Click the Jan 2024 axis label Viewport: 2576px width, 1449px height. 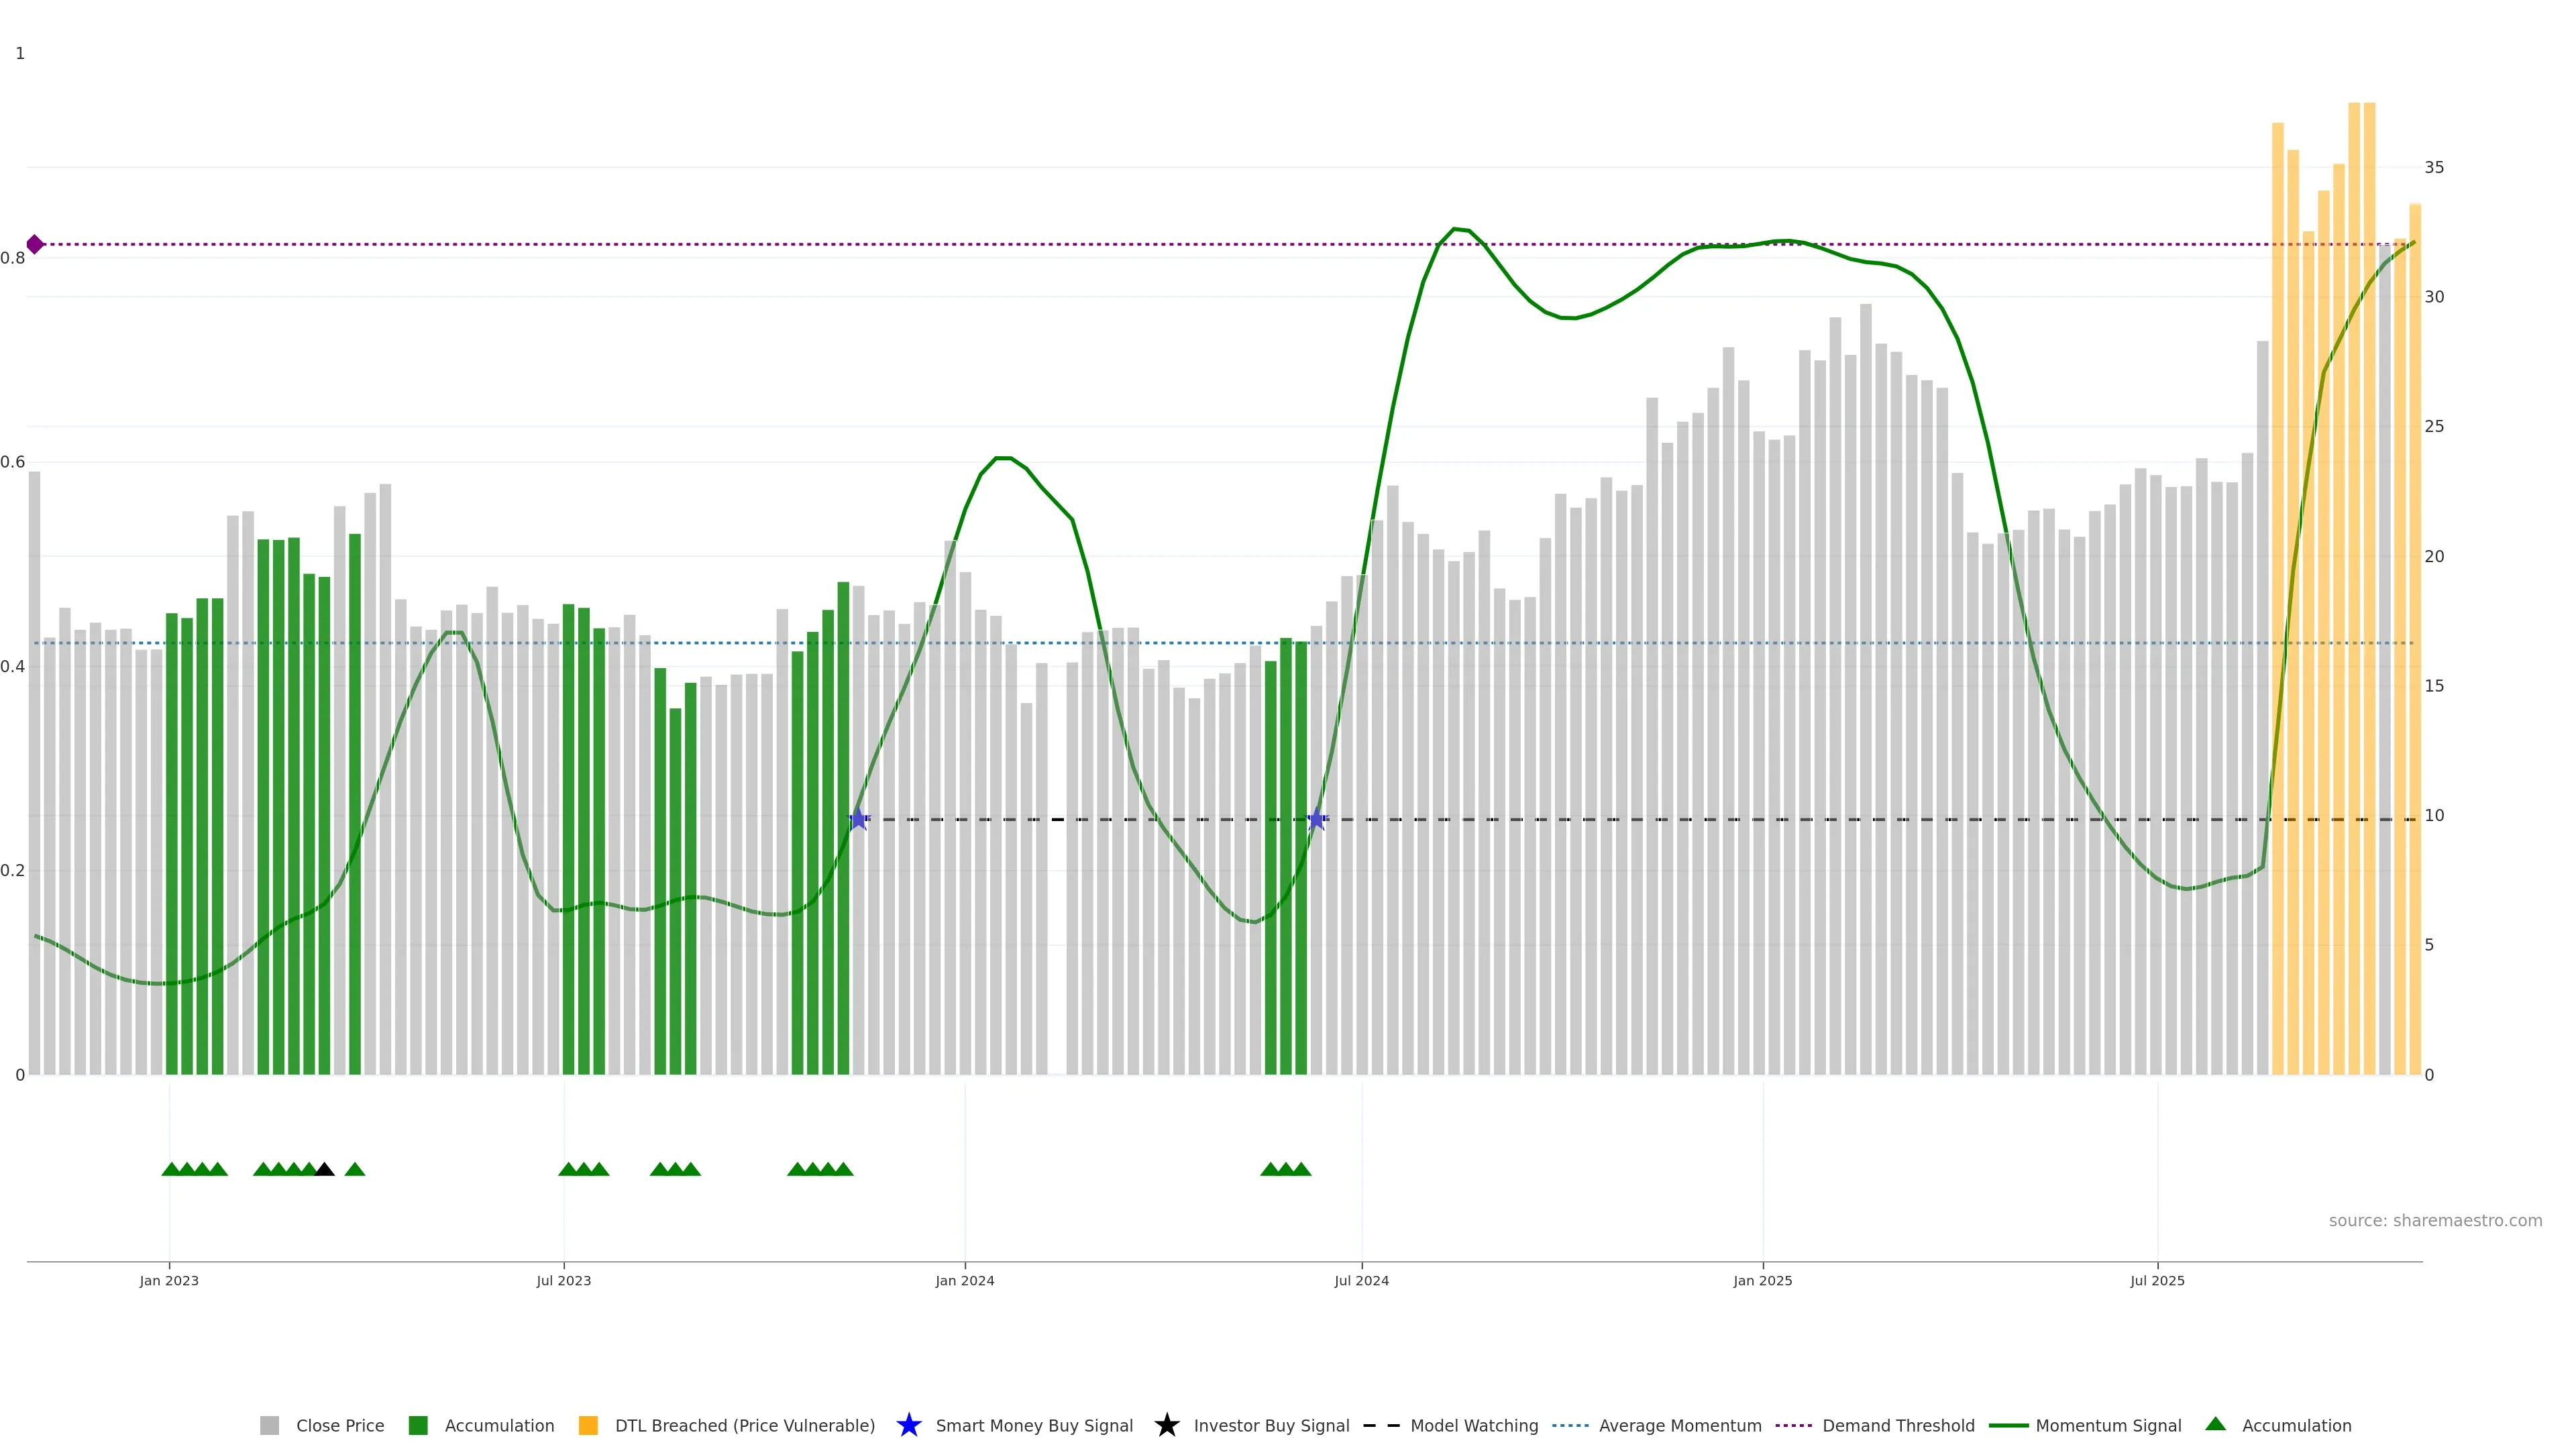[964, 1280]
